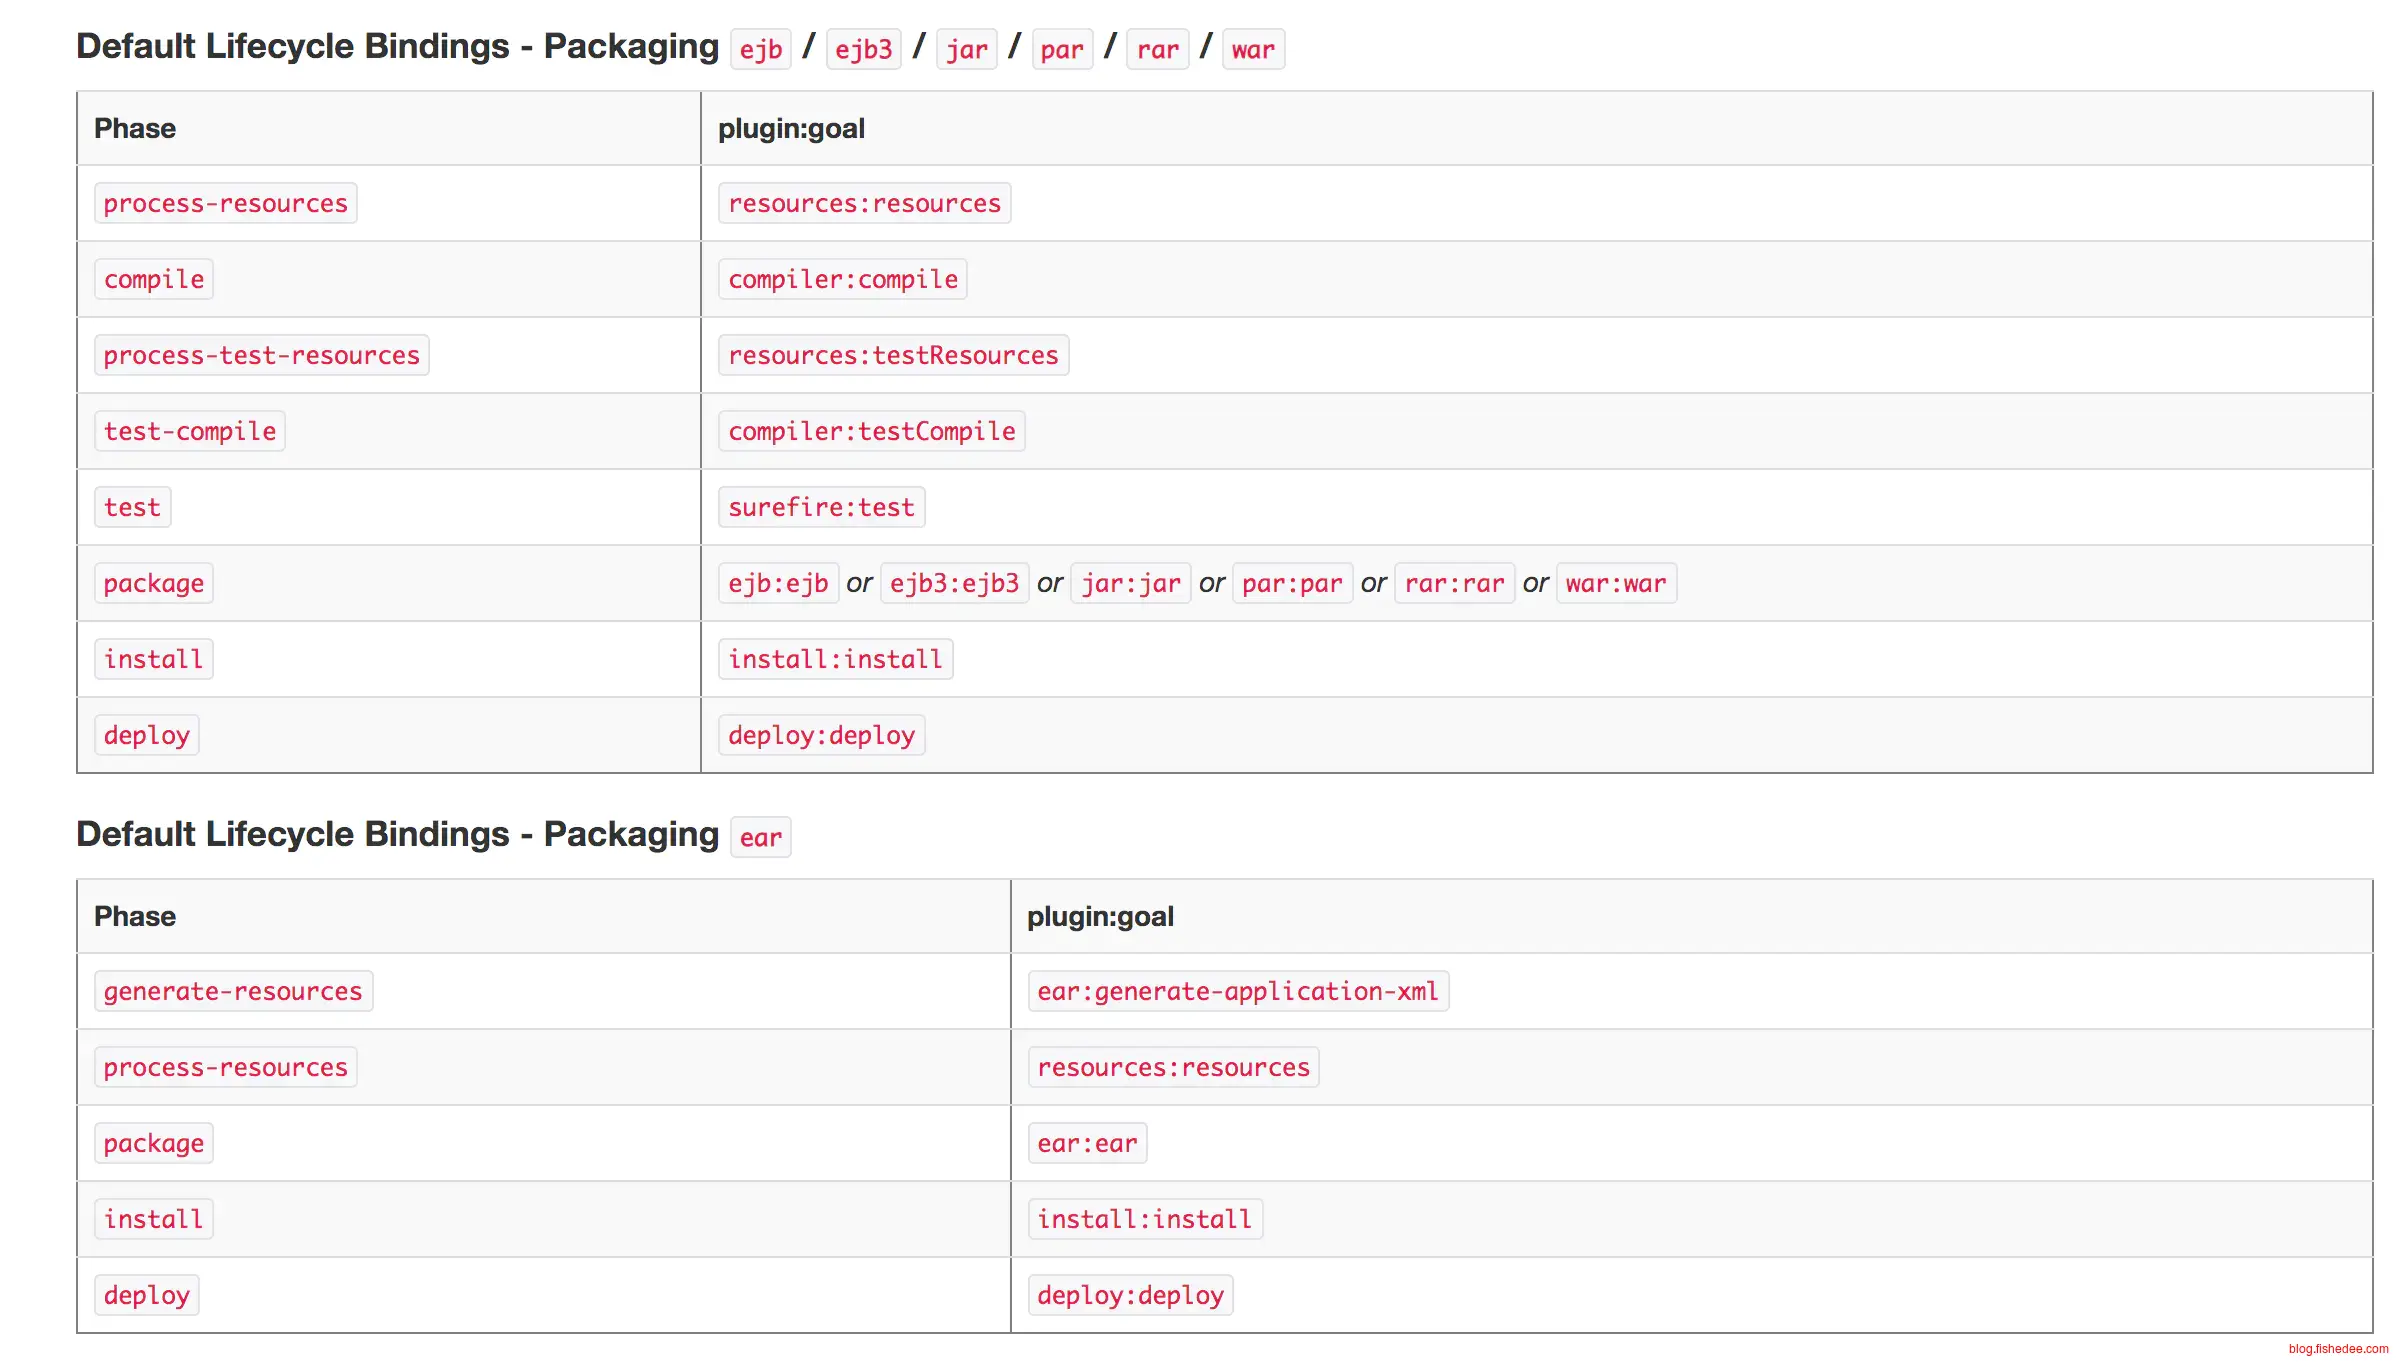Click plugin:goal header of ear table
Screen dimensions: 2400x1366
click(1100, 917)
